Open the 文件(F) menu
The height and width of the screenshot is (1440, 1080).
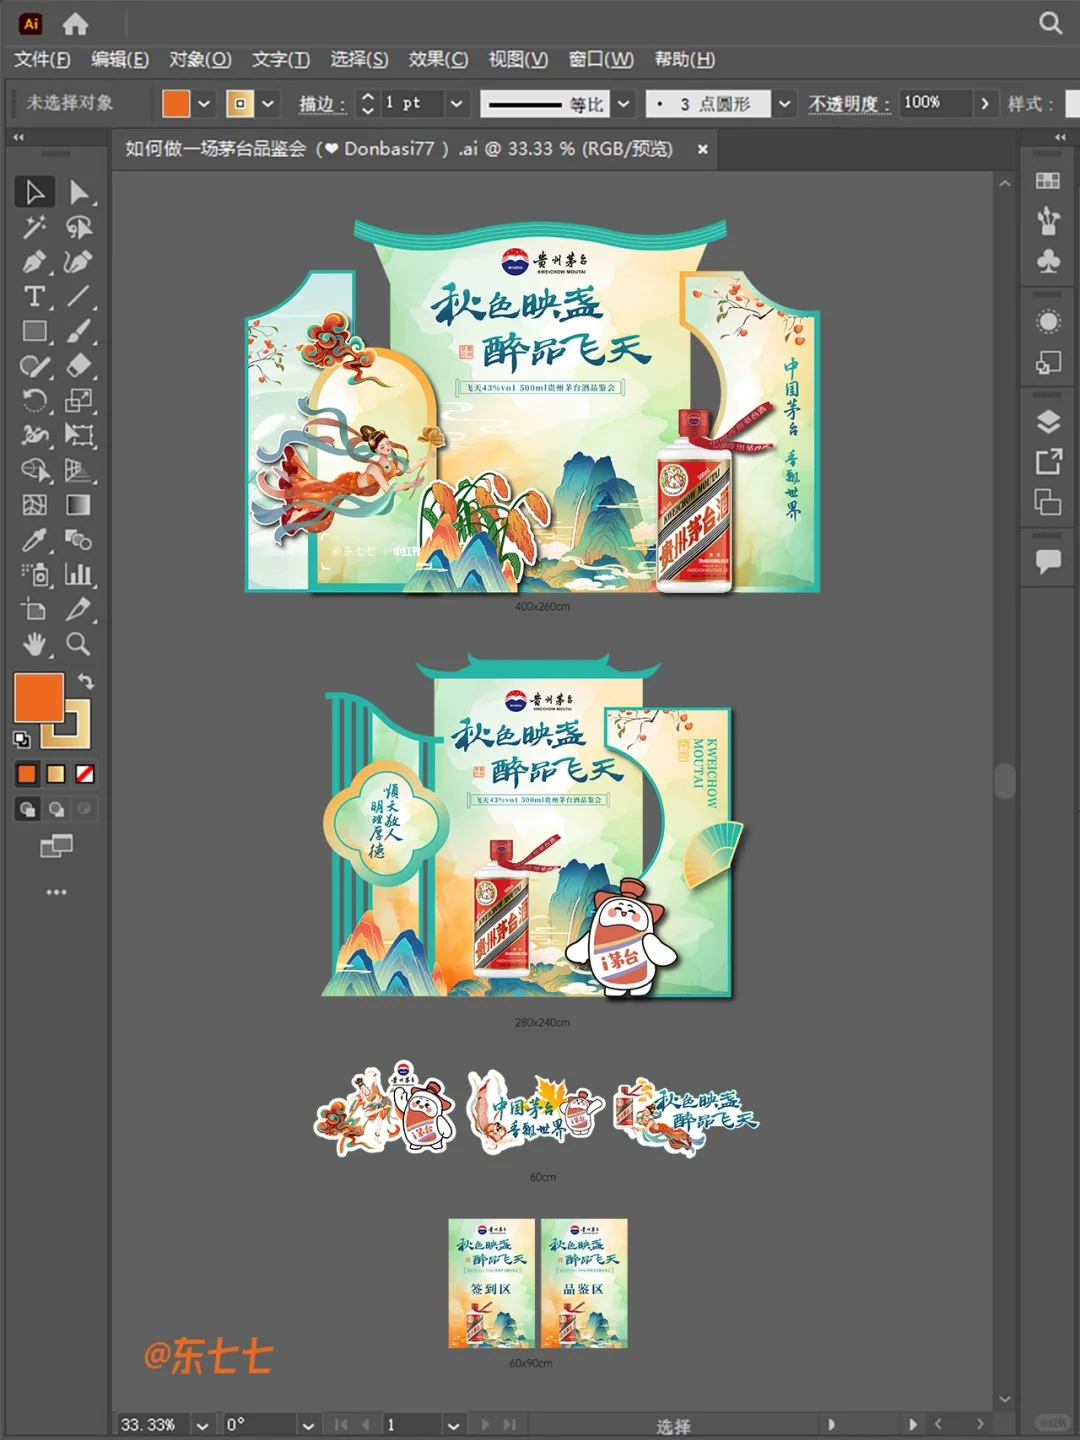pos(42,59)
